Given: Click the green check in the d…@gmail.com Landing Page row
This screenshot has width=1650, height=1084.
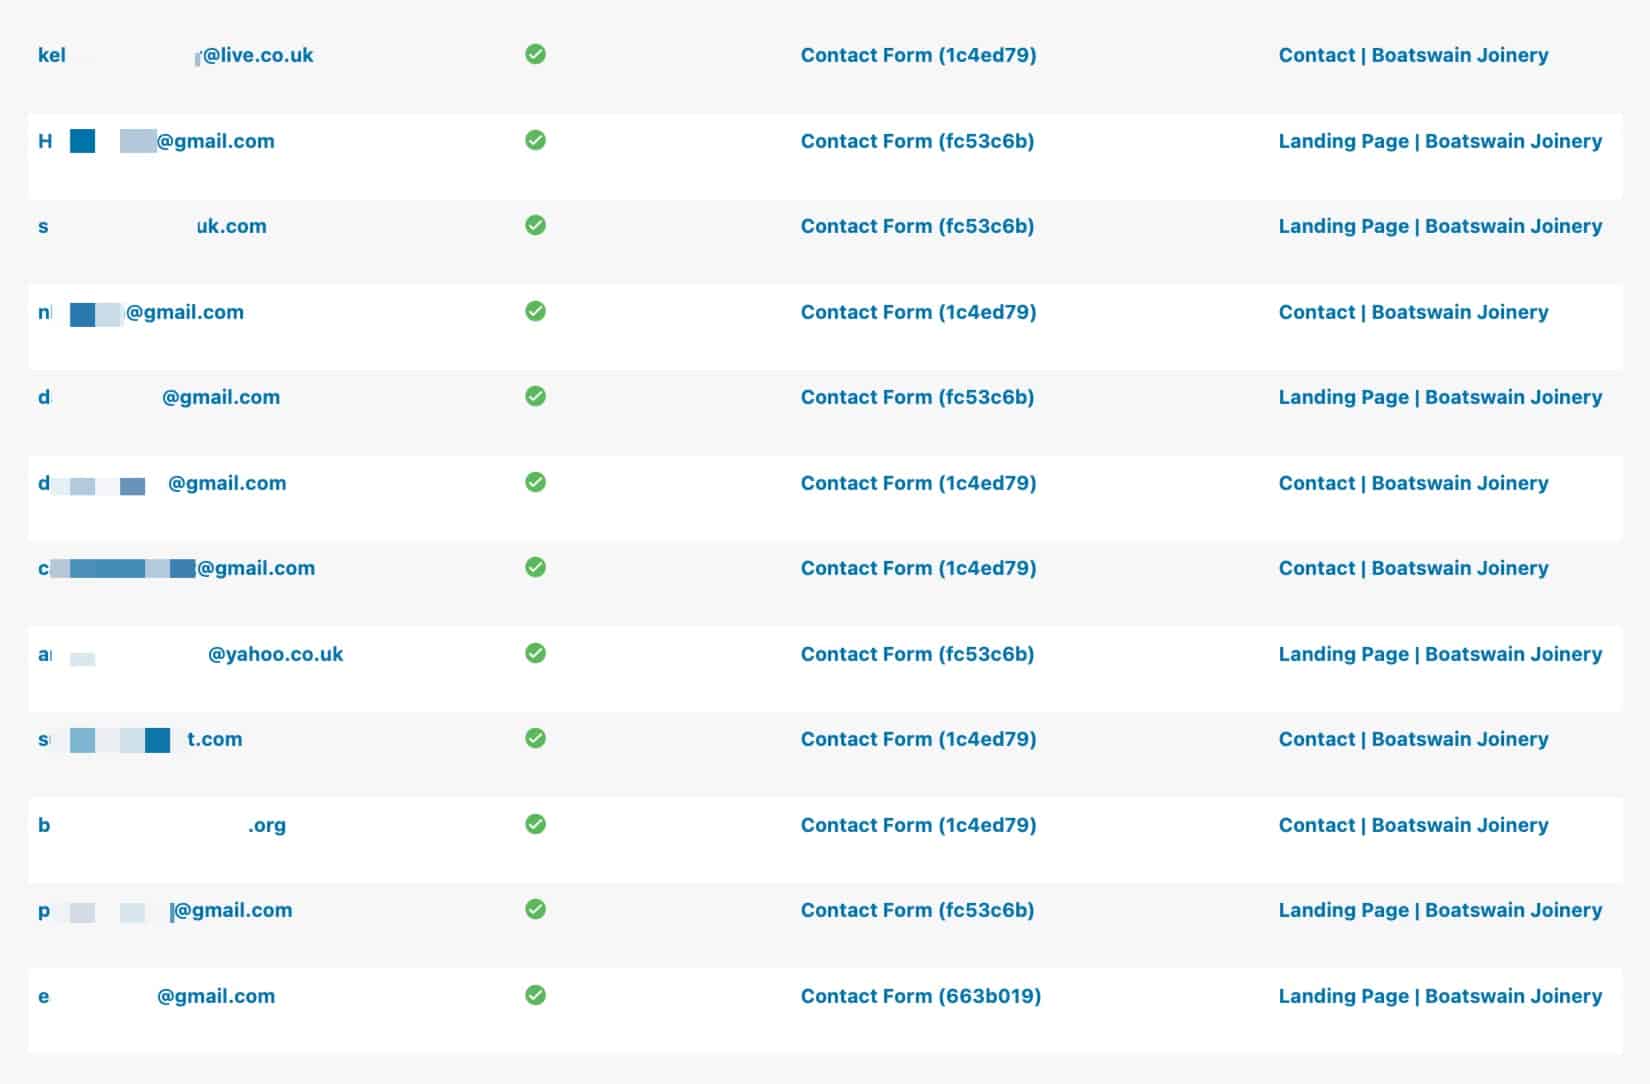Looking at the screenshot, I should coord(536,396).
